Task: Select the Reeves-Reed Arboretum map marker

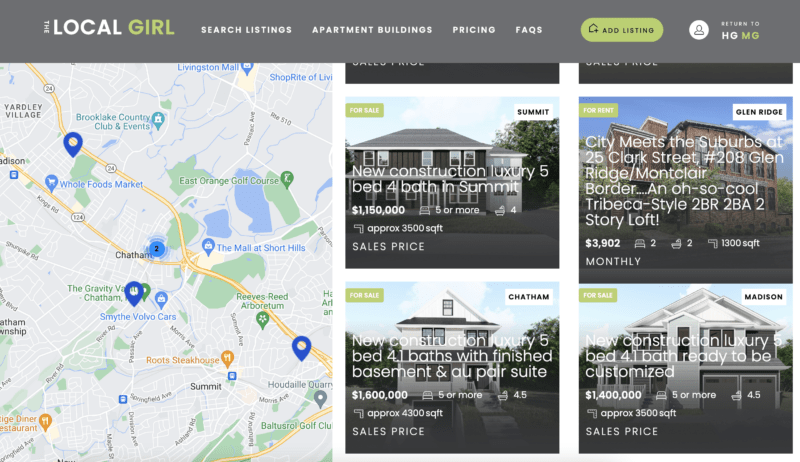Action: (x=262, y=320)
